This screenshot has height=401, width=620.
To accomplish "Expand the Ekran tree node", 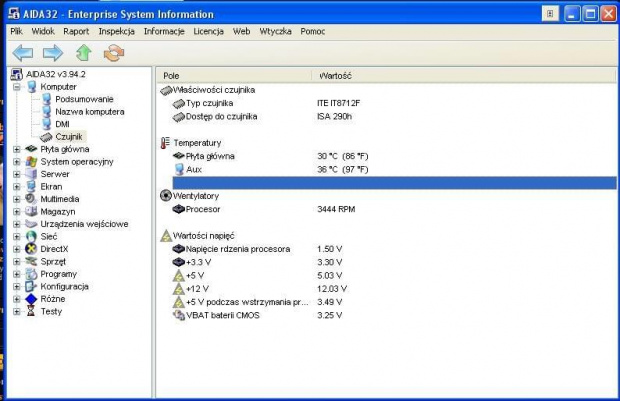I will coord(17,187).
